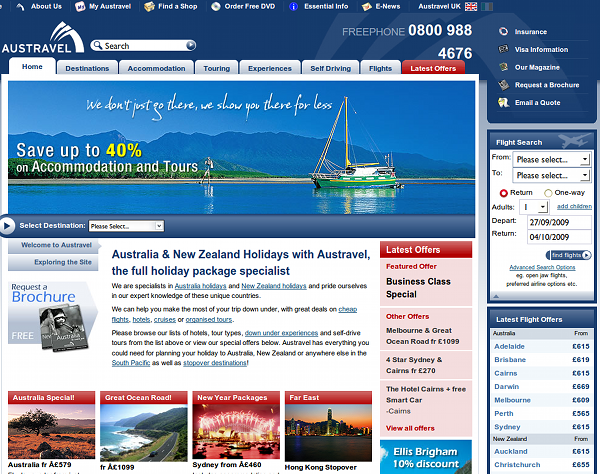Collapse the Flight Search panel arrow
The width and height of the screenshot is (600, 474).
496,296
